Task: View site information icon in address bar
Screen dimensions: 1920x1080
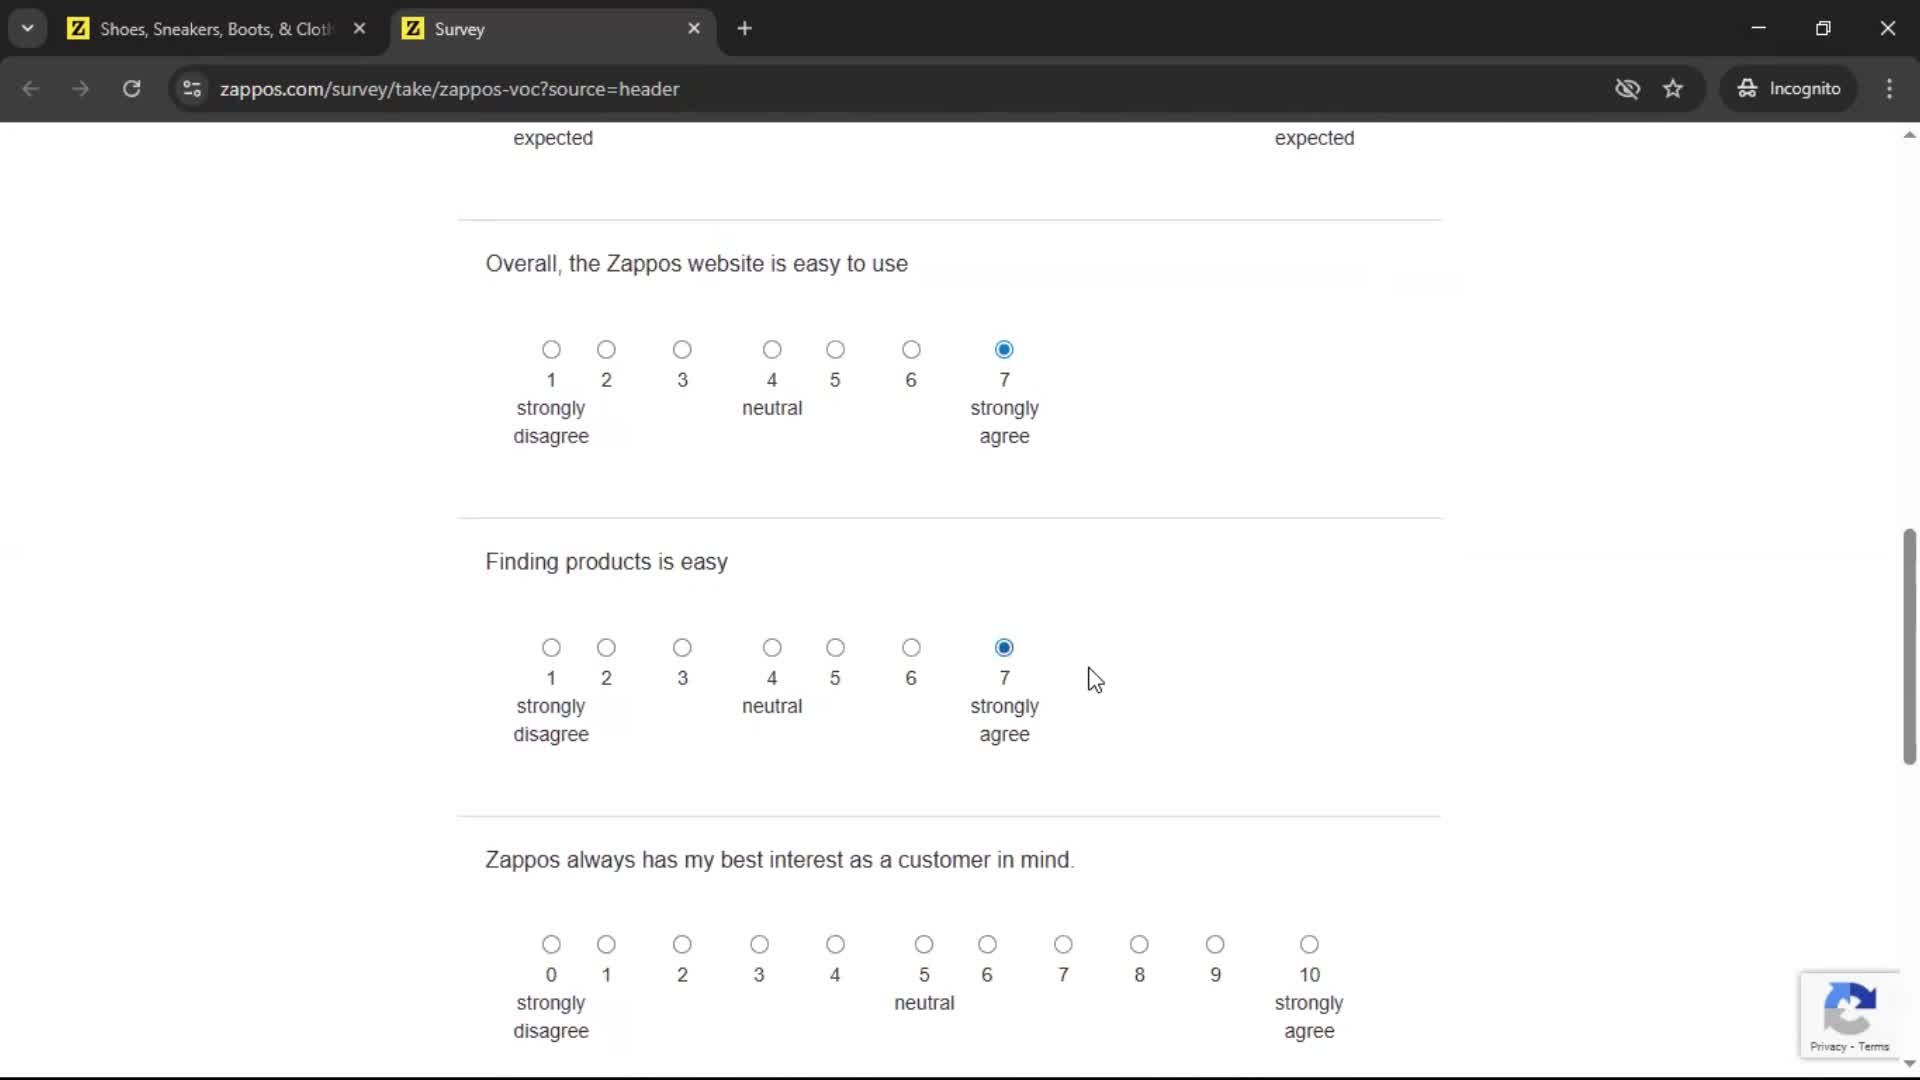Action: coord(192,89)
